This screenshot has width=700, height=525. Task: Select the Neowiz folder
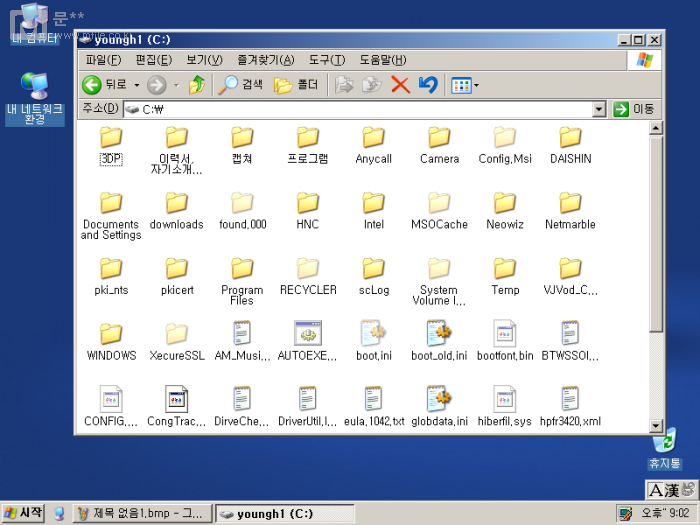(x=504, y=212)
